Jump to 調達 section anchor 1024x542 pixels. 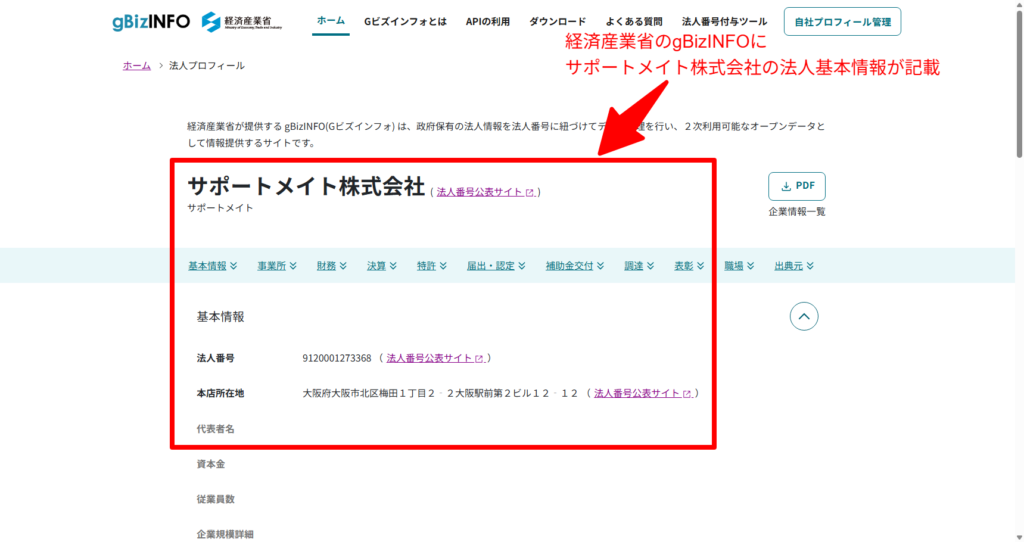pos(639,266)
